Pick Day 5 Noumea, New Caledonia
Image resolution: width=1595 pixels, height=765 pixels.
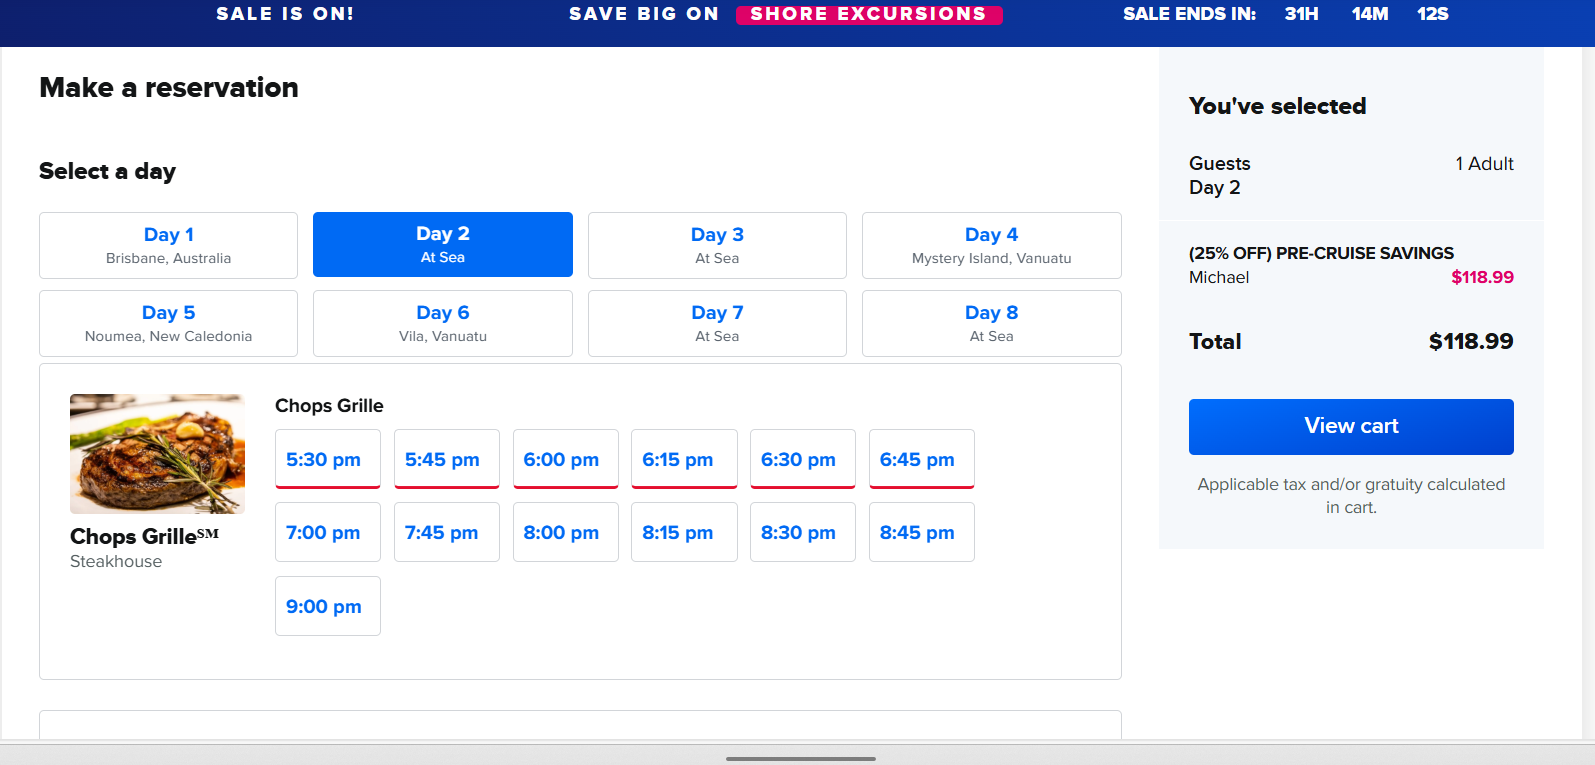point(168,323)
